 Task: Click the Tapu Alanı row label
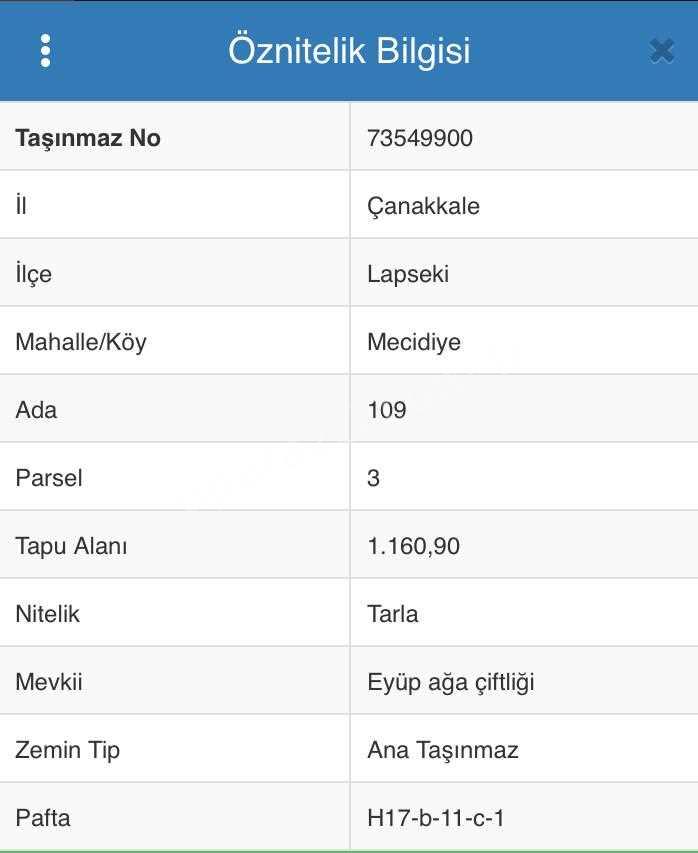point(71,546)
